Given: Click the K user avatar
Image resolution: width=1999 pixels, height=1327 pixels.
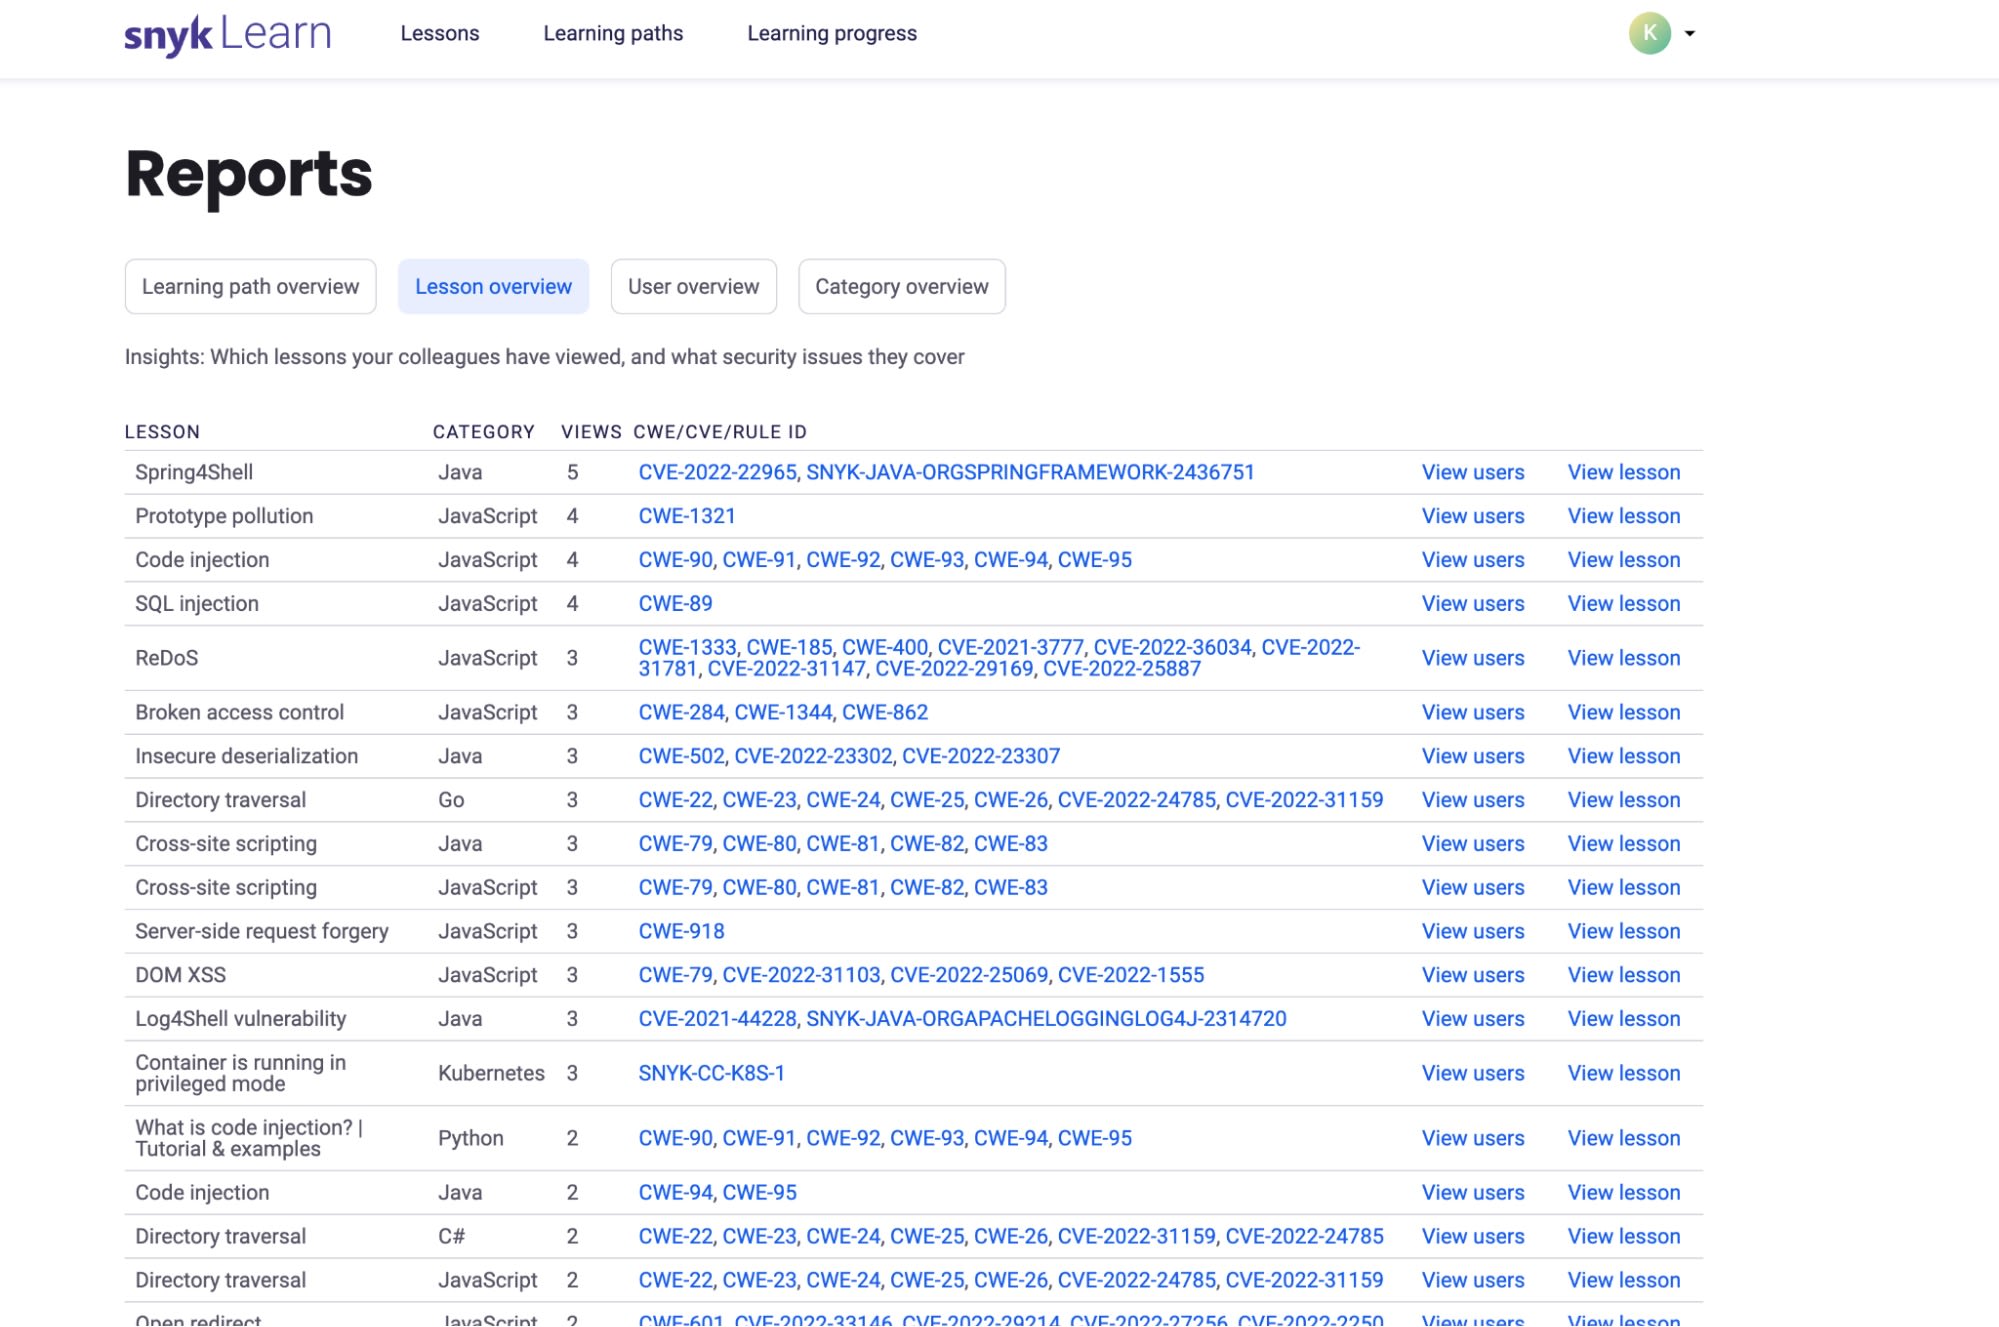Looking at the screenshot, I should tap(1650, 33).
